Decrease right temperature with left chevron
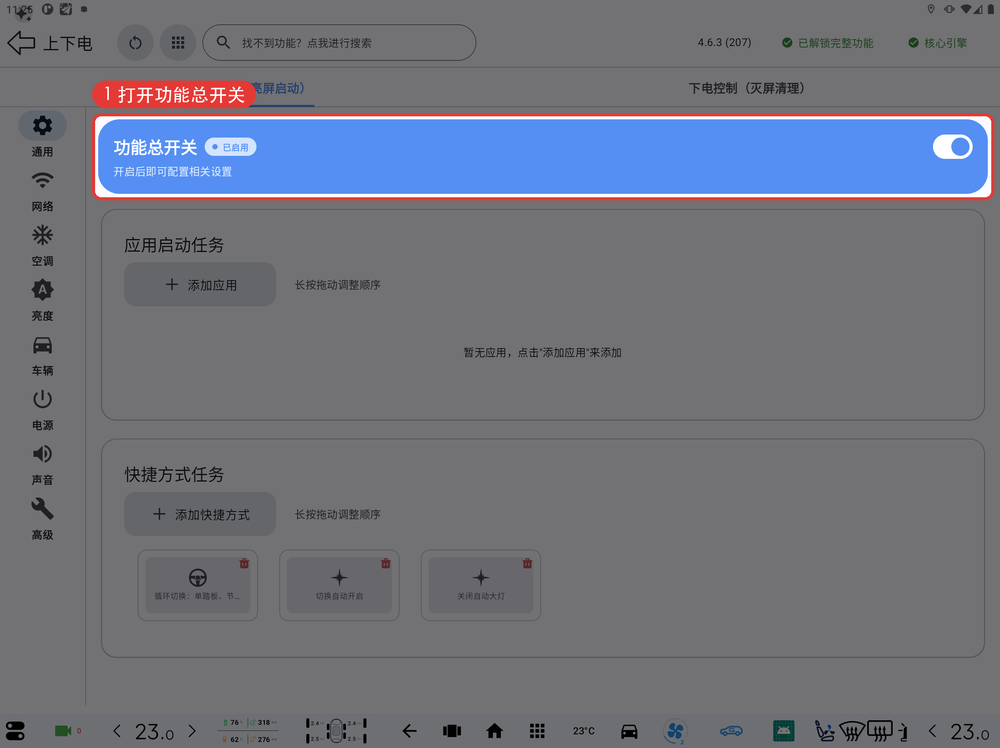1000x748 pixels. pos(933,731)
